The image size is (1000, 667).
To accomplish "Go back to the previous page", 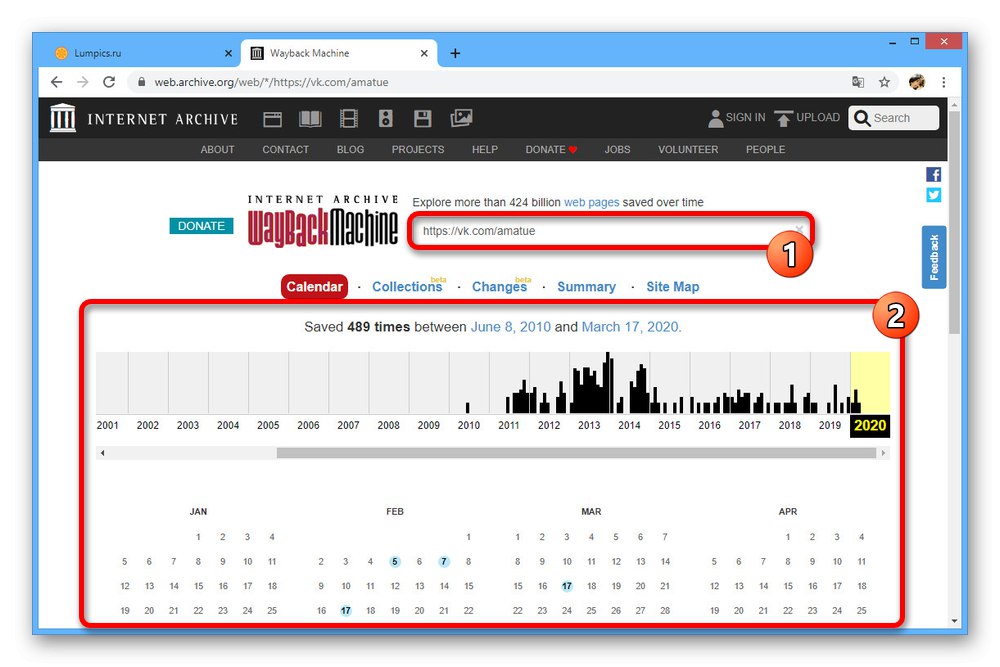I will (57, 82).
